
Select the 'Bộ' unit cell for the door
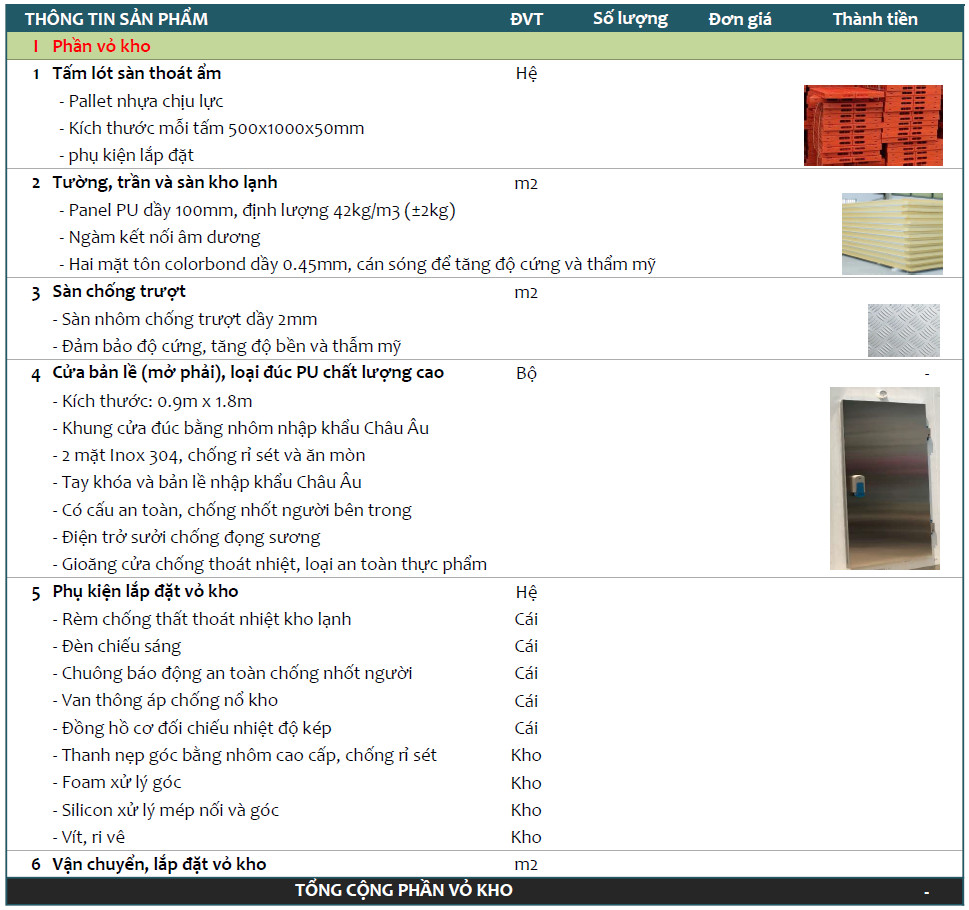[x=526, y=374]
